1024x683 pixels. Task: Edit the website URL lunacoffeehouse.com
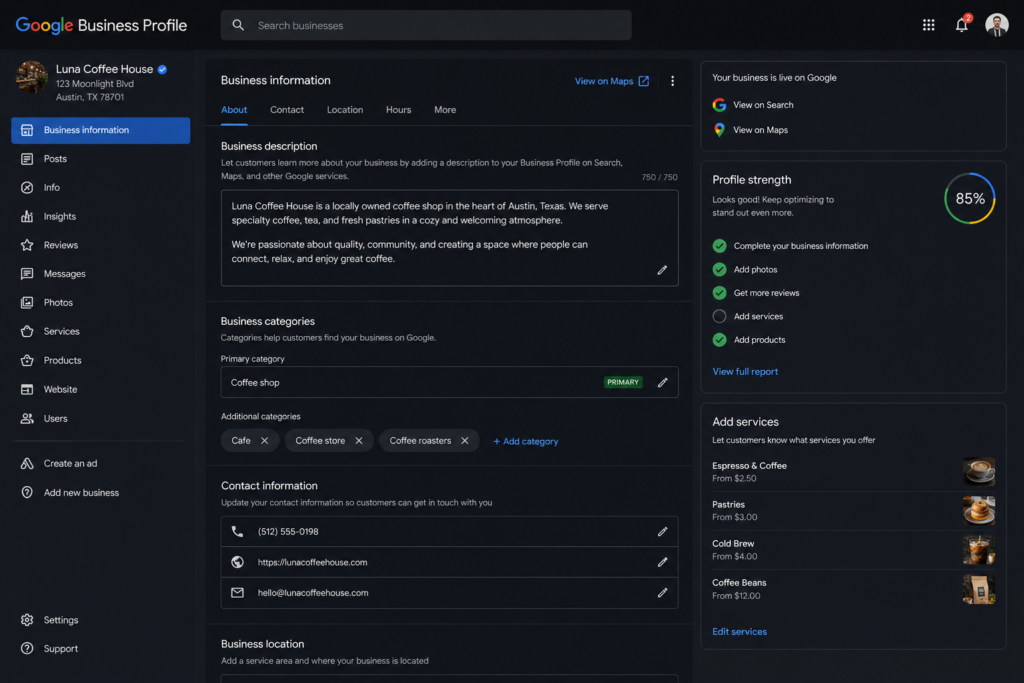point(662,562)
